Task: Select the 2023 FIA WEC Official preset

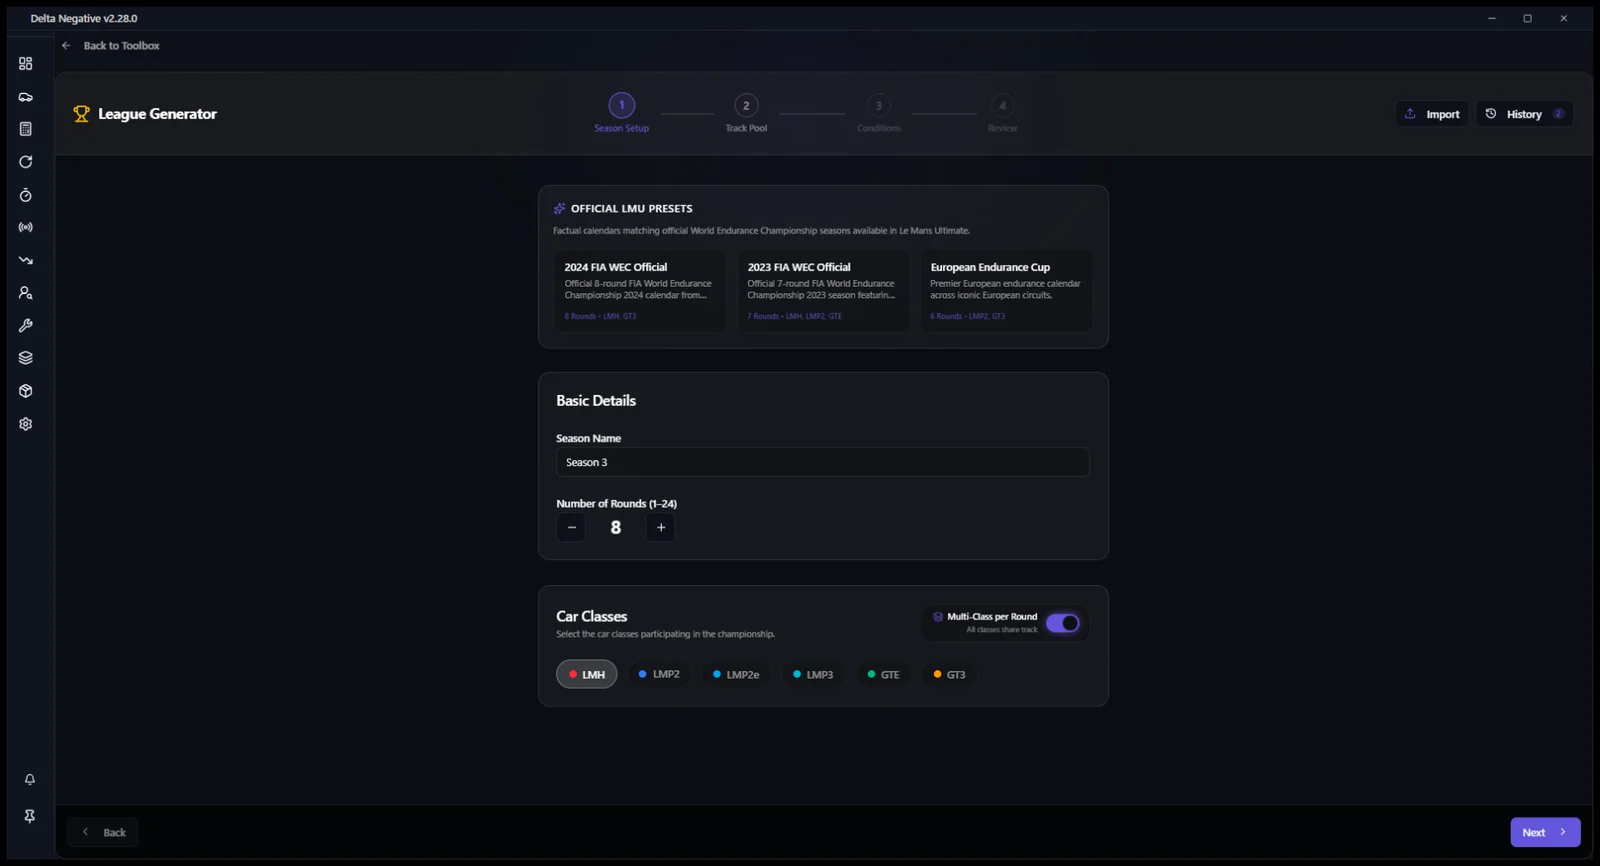Action: click(823, 291)
